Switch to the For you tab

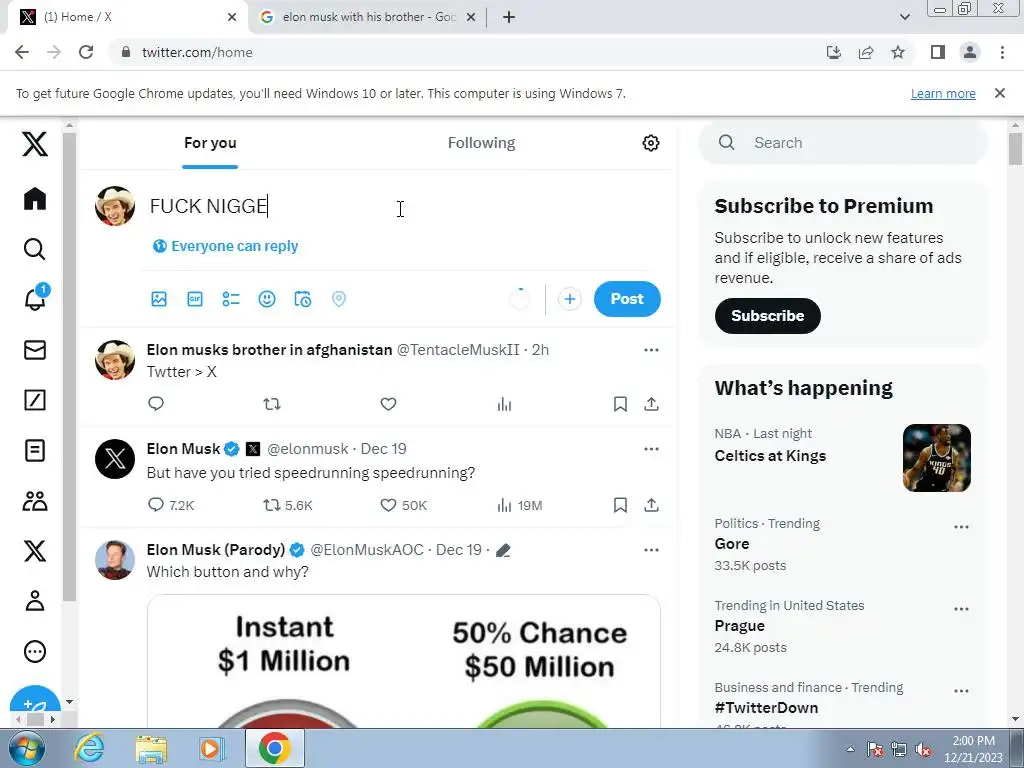point(210,143)
